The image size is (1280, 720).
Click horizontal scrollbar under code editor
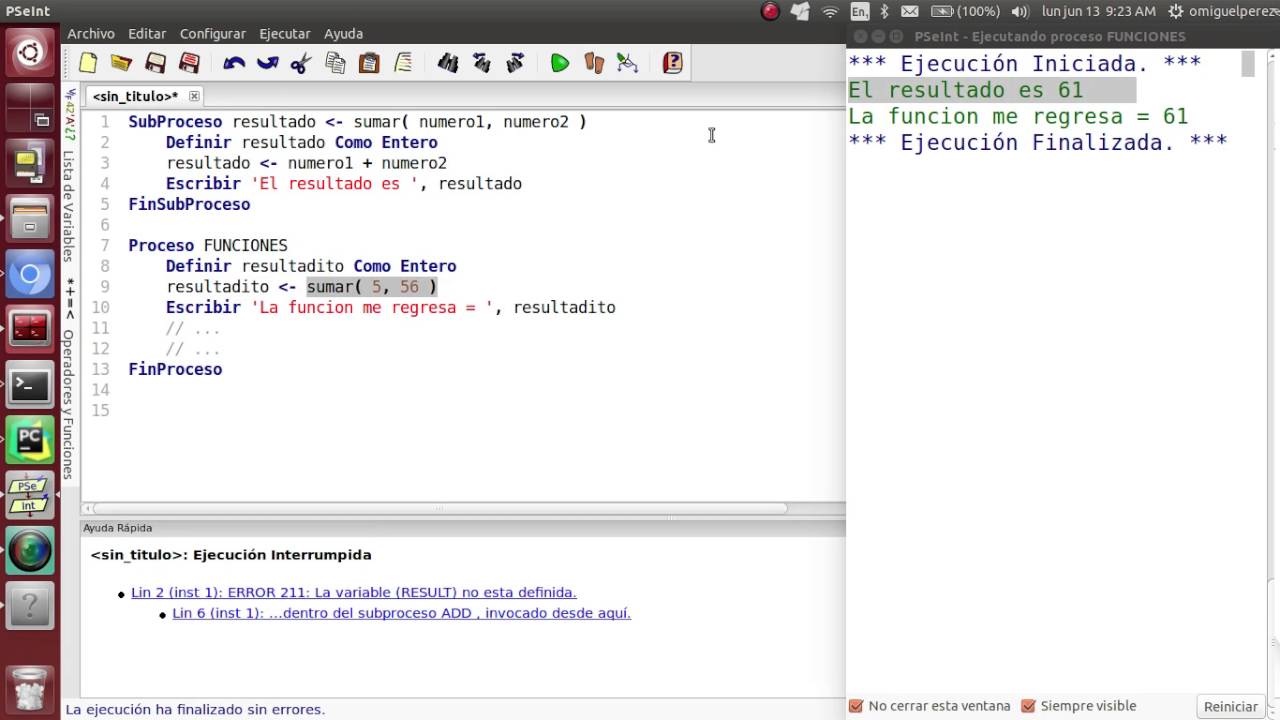440,508
